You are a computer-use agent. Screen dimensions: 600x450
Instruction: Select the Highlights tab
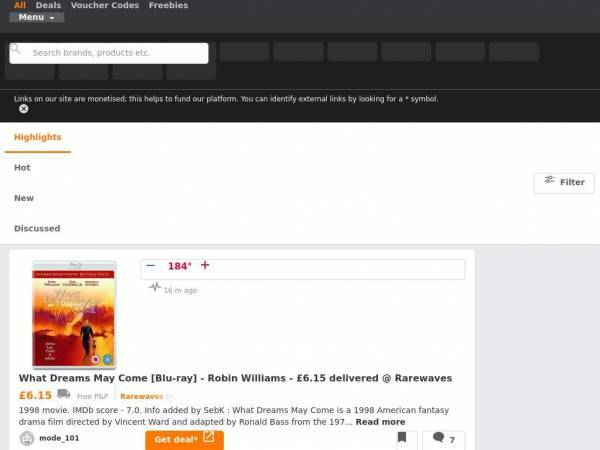38,137
